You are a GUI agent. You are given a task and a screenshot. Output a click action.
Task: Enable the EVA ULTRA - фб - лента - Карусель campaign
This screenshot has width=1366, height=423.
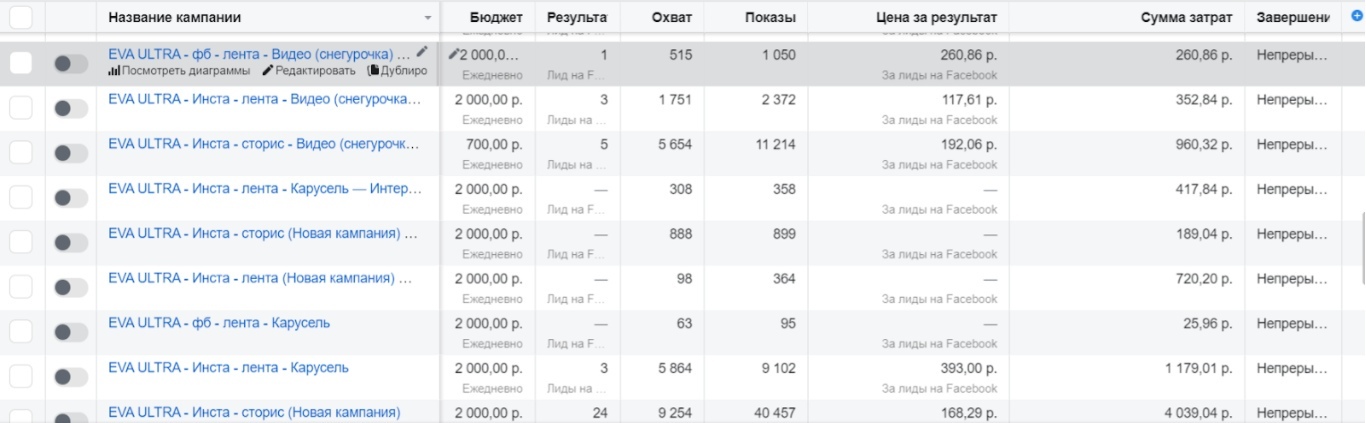click(71, 332)
